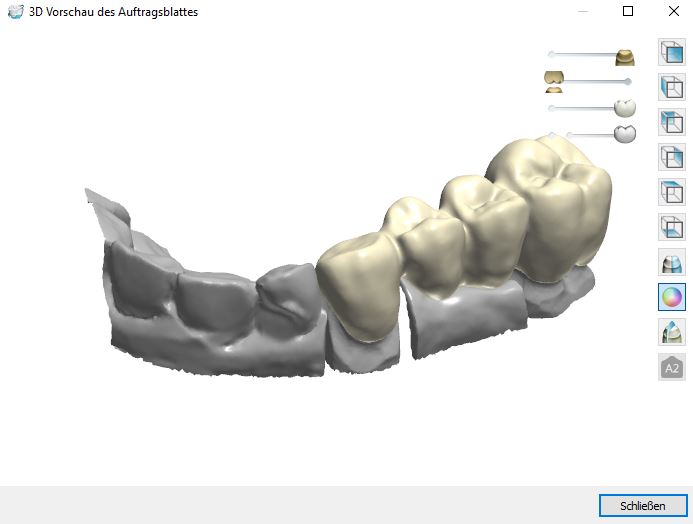Toggle the color wheel display mode
Image resolution: width=693 pixels, height=524 pixels.
point(671,297)
